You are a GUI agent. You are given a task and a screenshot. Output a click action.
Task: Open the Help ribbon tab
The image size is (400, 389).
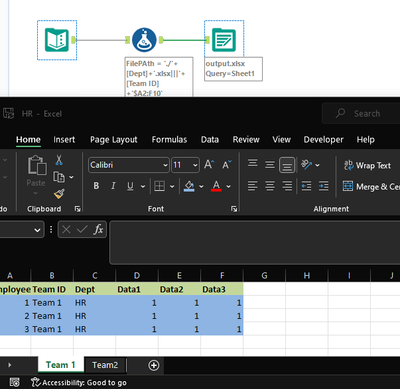pyautogui.click(x=366, y=140)
